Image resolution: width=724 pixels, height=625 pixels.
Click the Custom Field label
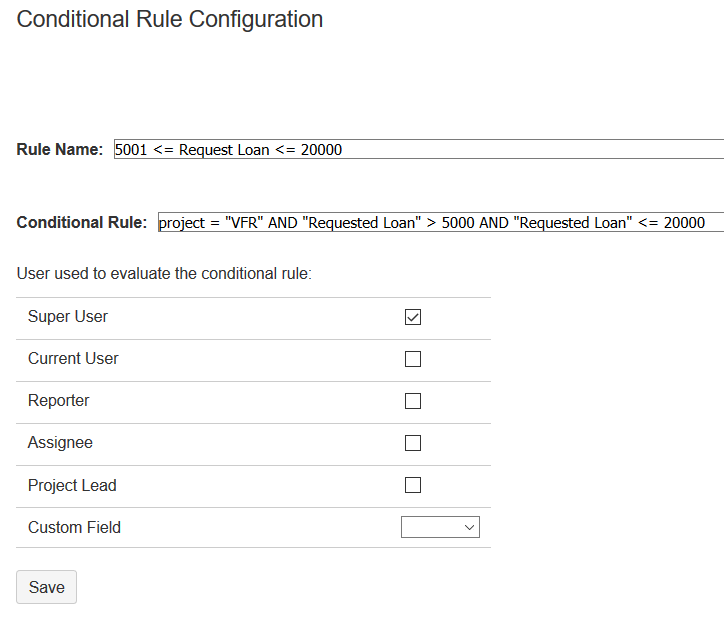click(74, 528)
